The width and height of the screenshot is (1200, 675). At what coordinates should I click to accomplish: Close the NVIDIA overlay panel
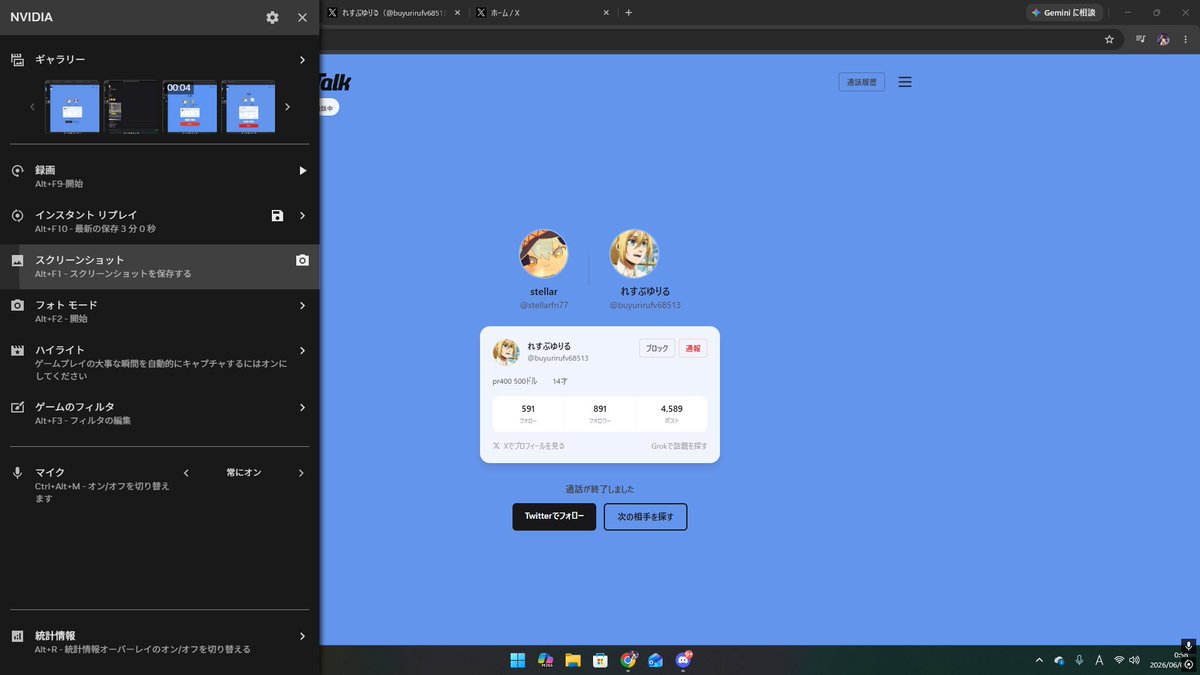[302, 17]
